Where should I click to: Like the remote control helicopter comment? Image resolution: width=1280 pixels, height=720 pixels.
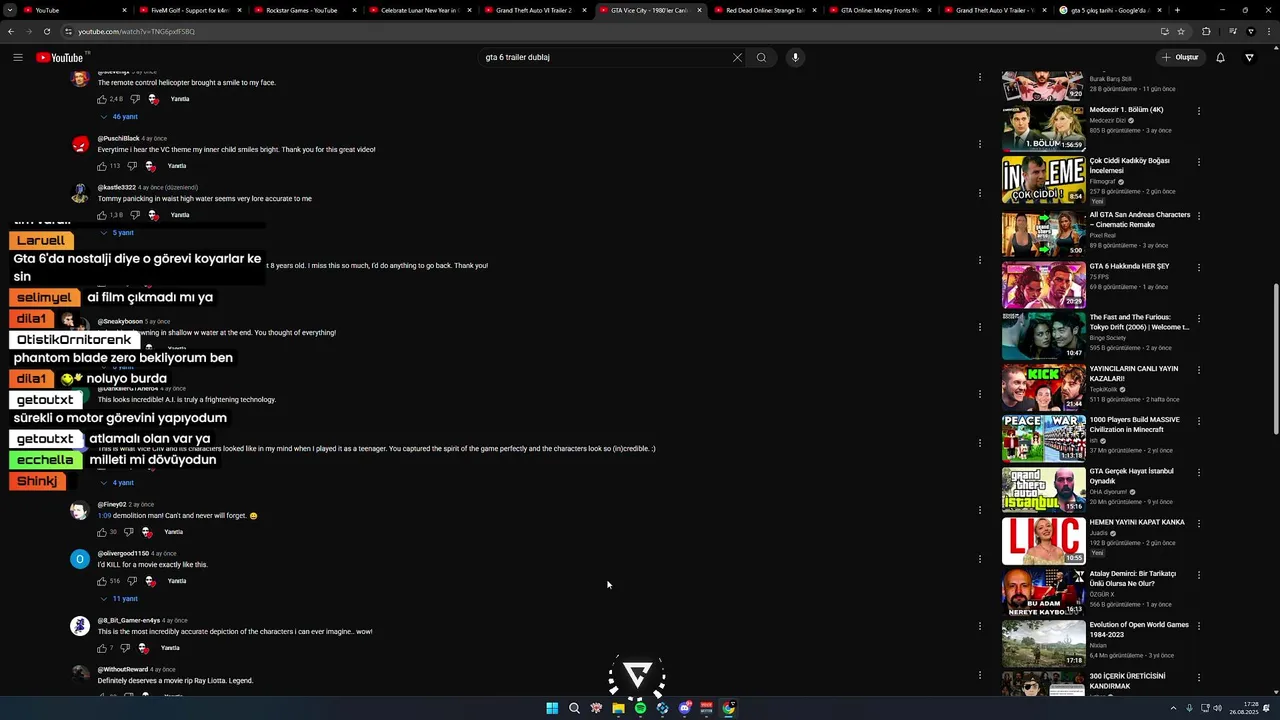[102, 99]
